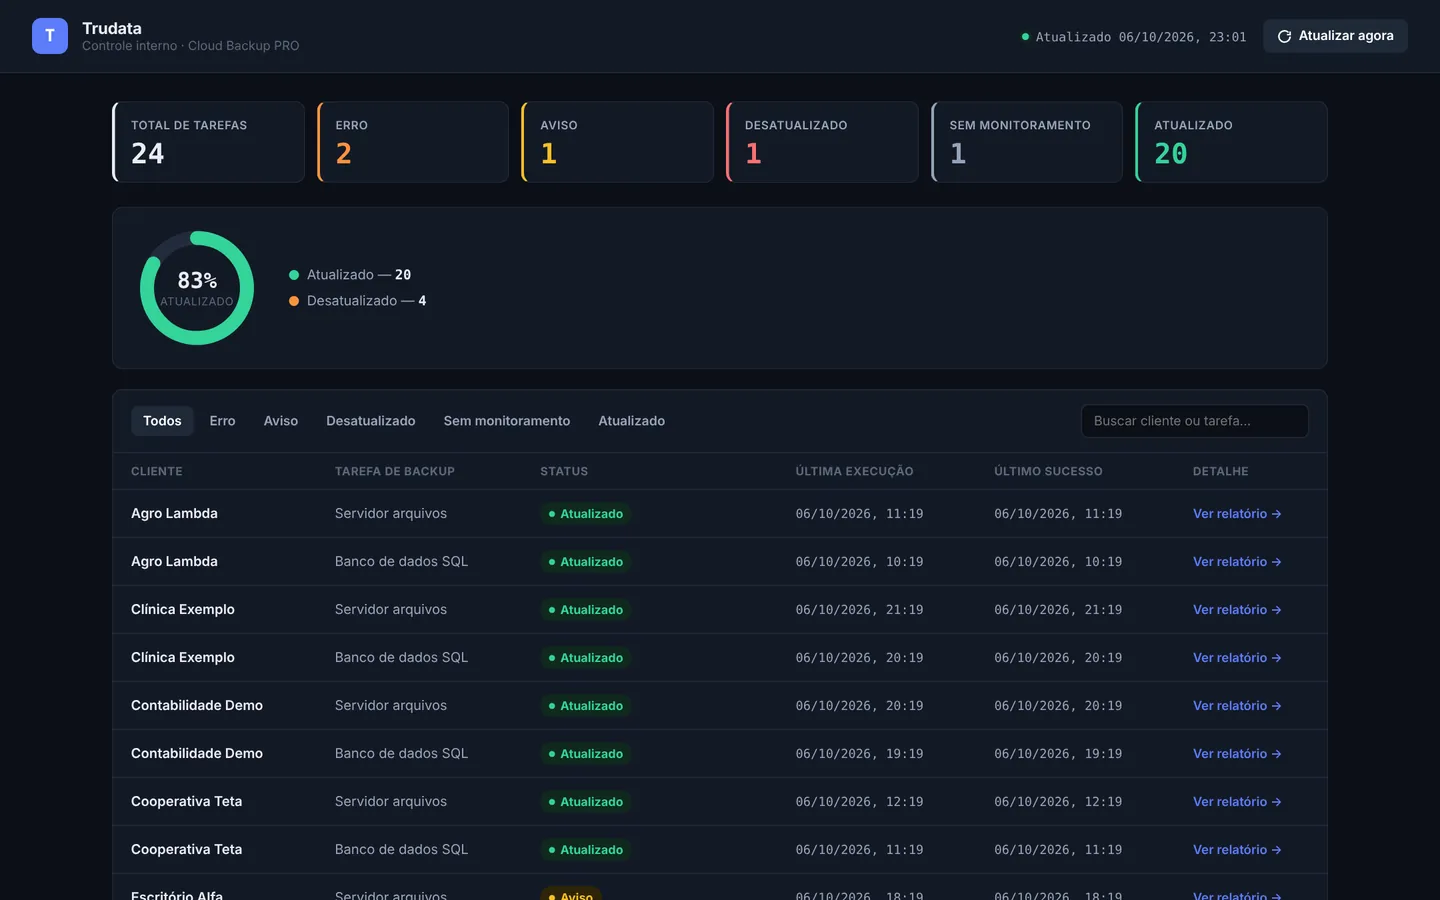This screenshot has height=900, width=1440.
Task: Click Atualizado status badge for Agro Lambda Servidor arquivos
Action: (x=586, y=514)
